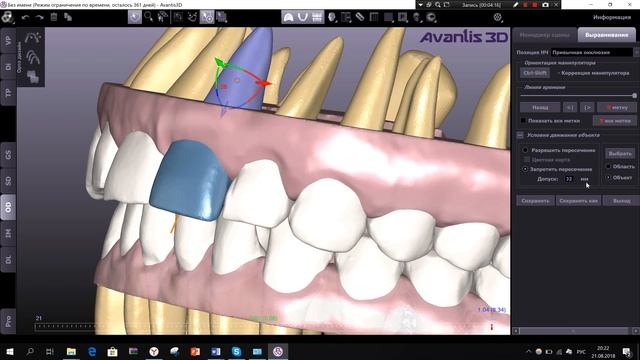
Task: Open the GS side tab
Action: pos(8,155)
